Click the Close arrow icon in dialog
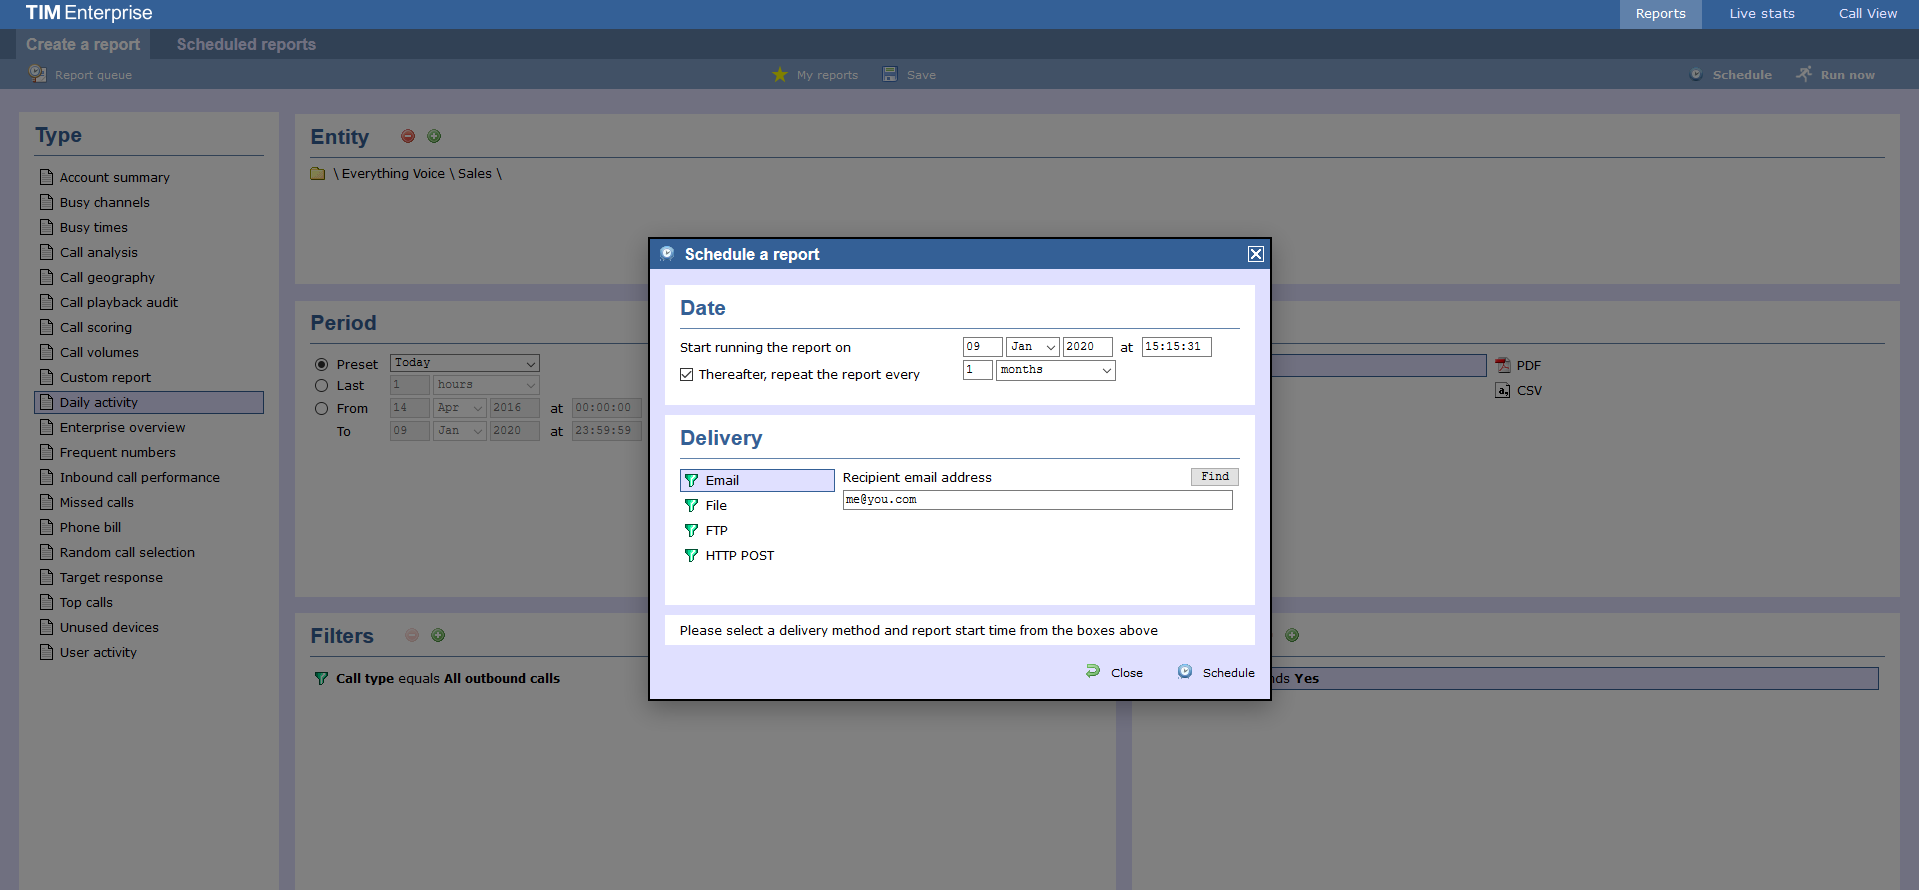1919x890 pixels. (x=1093, y=671)
